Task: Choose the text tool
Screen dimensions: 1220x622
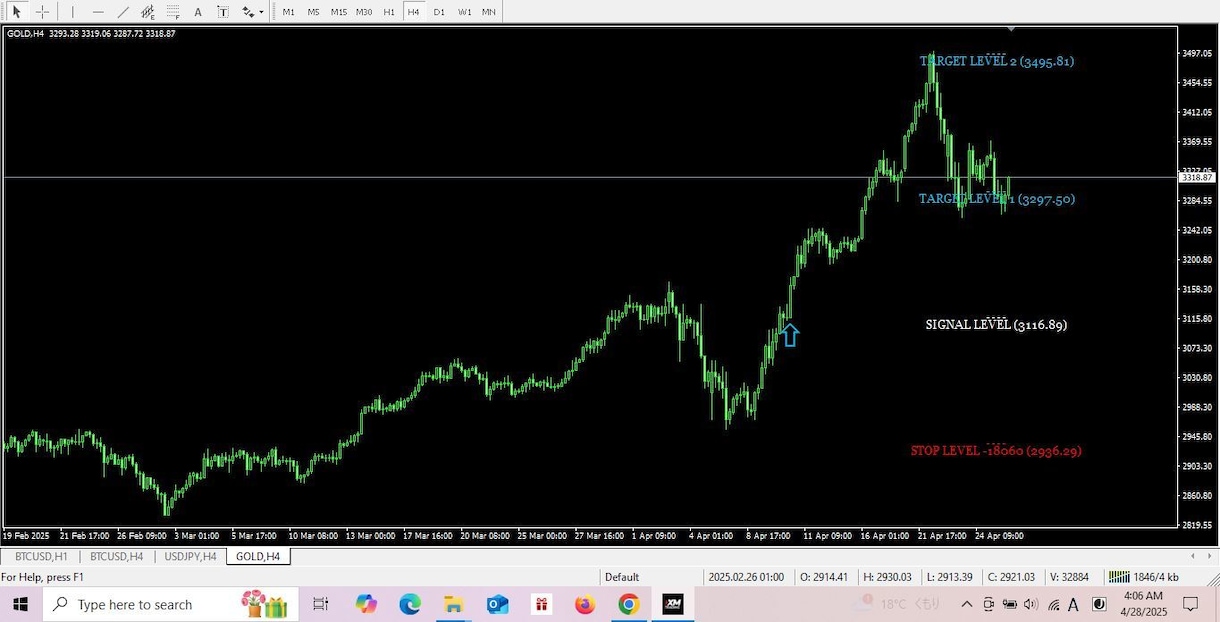Action: coord(198,12)
